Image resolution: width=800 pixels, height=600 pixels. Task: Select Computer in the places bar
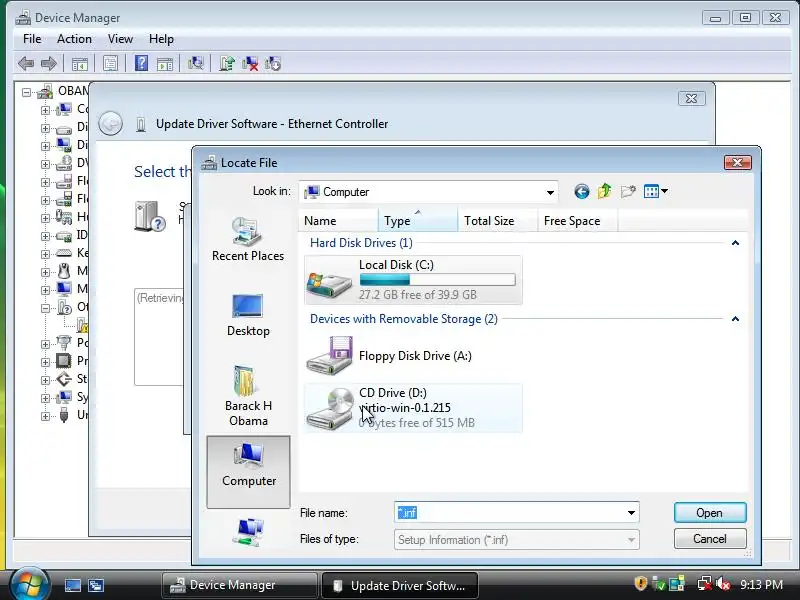tap(248, 471)
